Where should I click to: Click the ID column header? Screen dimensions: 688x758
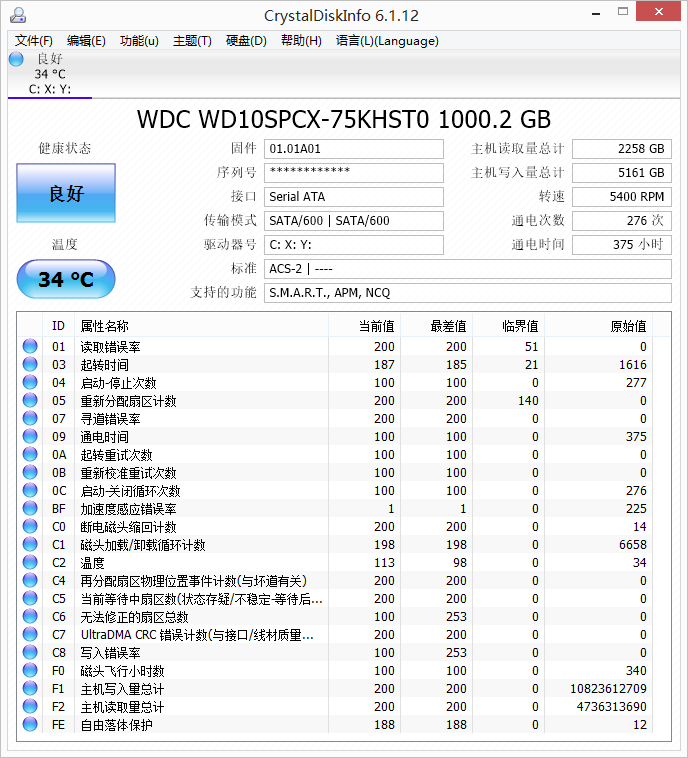pos(58,325)
